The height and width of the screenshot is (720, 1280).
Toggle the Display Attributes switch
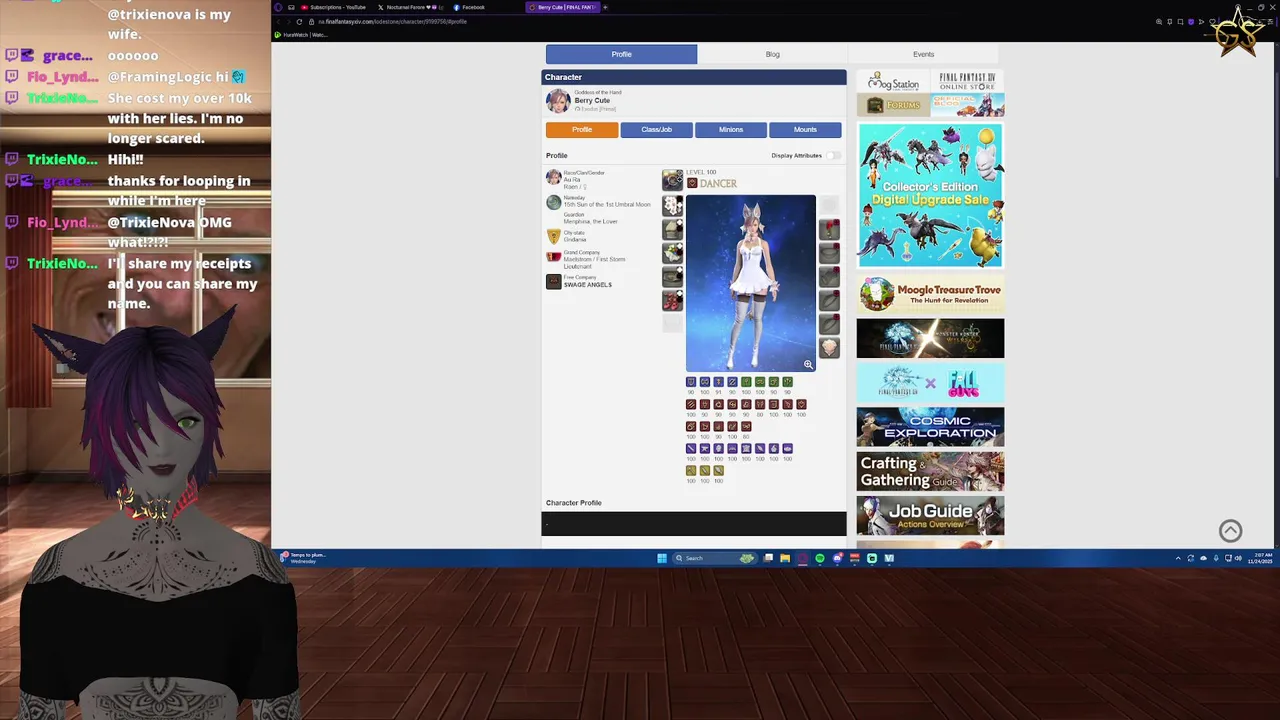point(833,155)
